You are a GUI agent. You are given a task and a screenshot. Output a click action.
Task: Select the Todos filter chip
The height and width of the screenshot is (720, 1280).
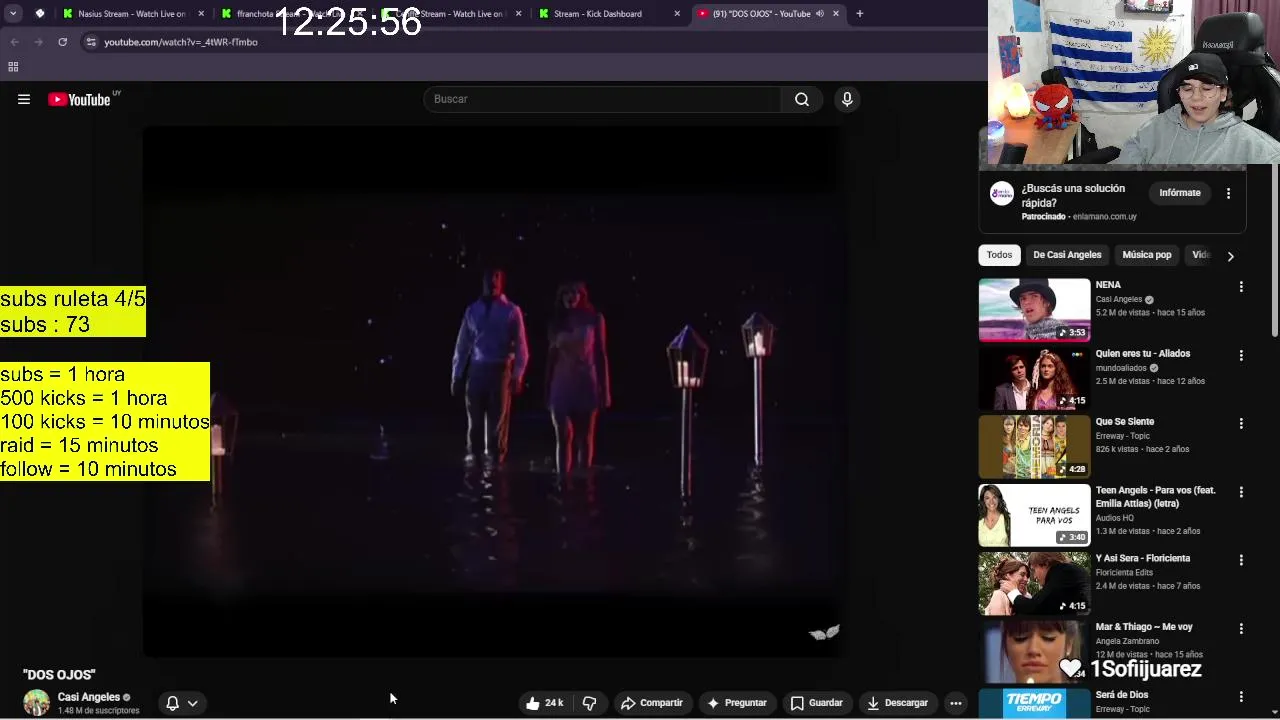pos(1000,255)
